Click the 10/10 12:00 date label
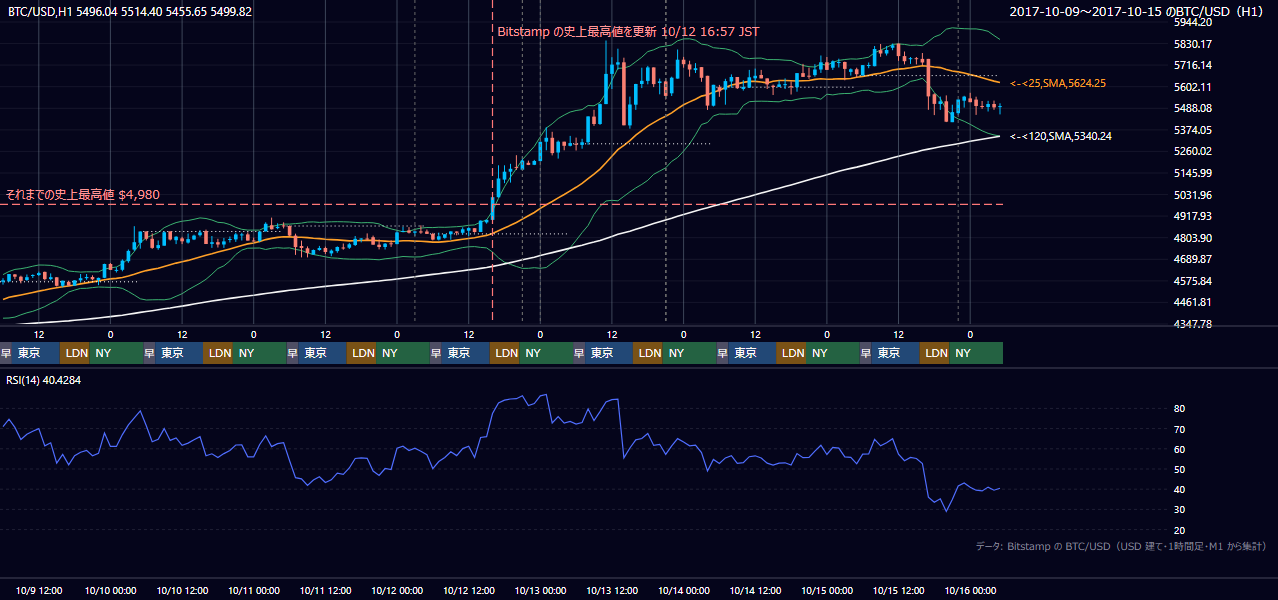1278x600 pixels. click(181, 590)
